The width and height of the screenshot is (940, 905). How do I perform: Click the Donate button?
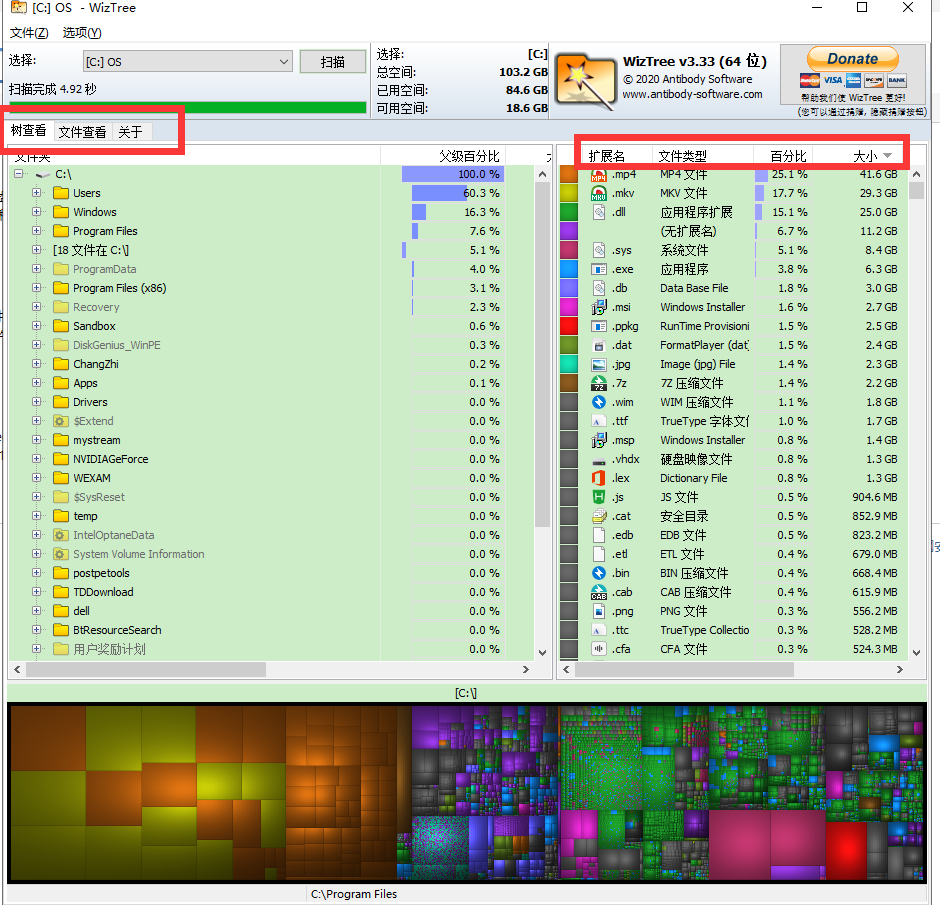point(852,59)
